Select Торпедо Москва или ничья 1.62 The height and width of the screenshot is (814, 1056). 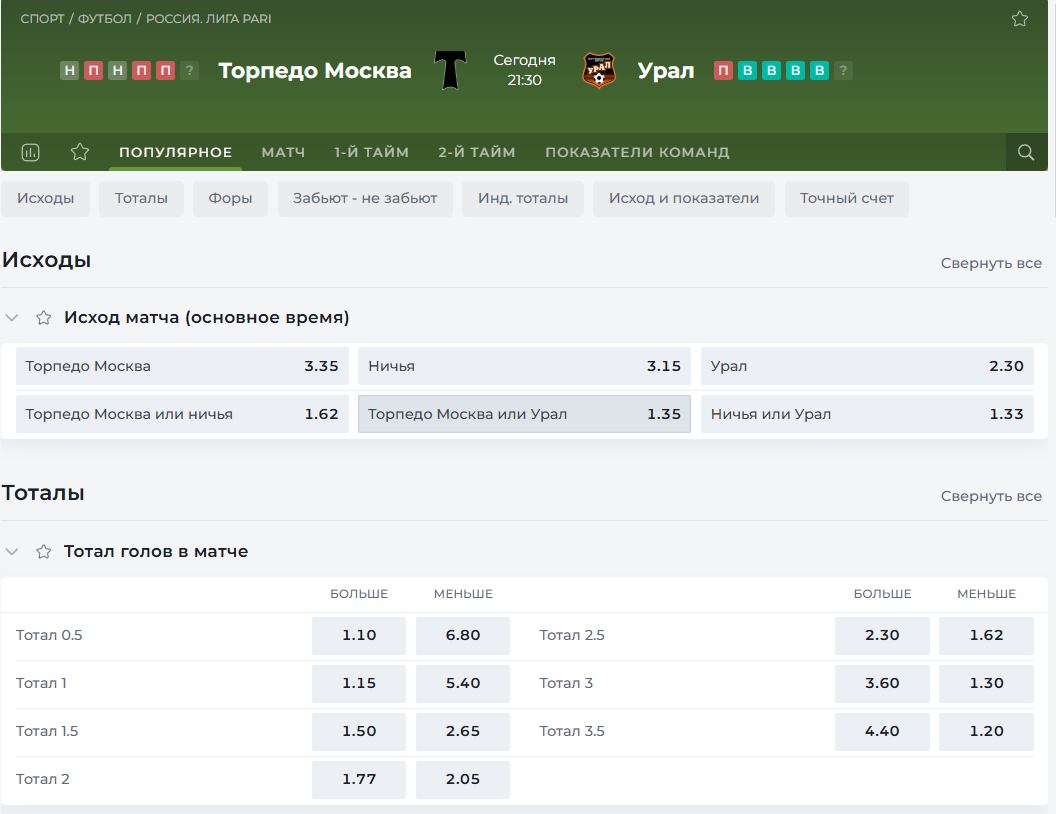coord(182,414)
